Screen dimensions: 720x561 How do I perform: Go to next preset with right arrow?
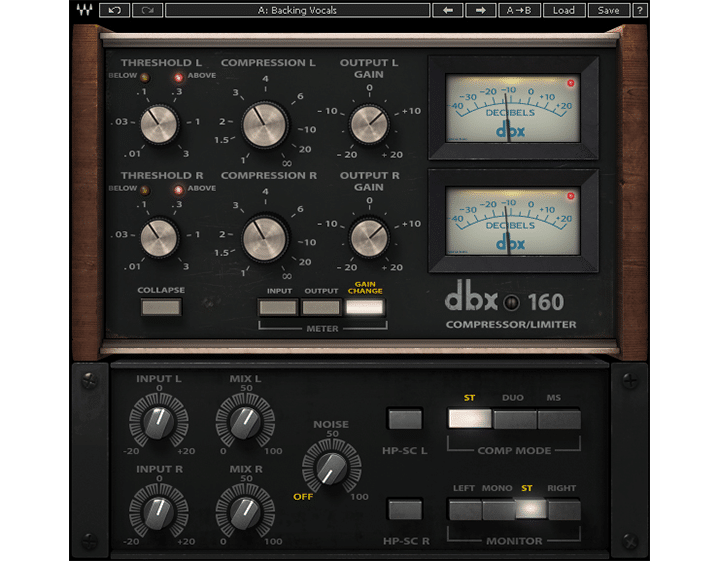[x=481, y=10]
